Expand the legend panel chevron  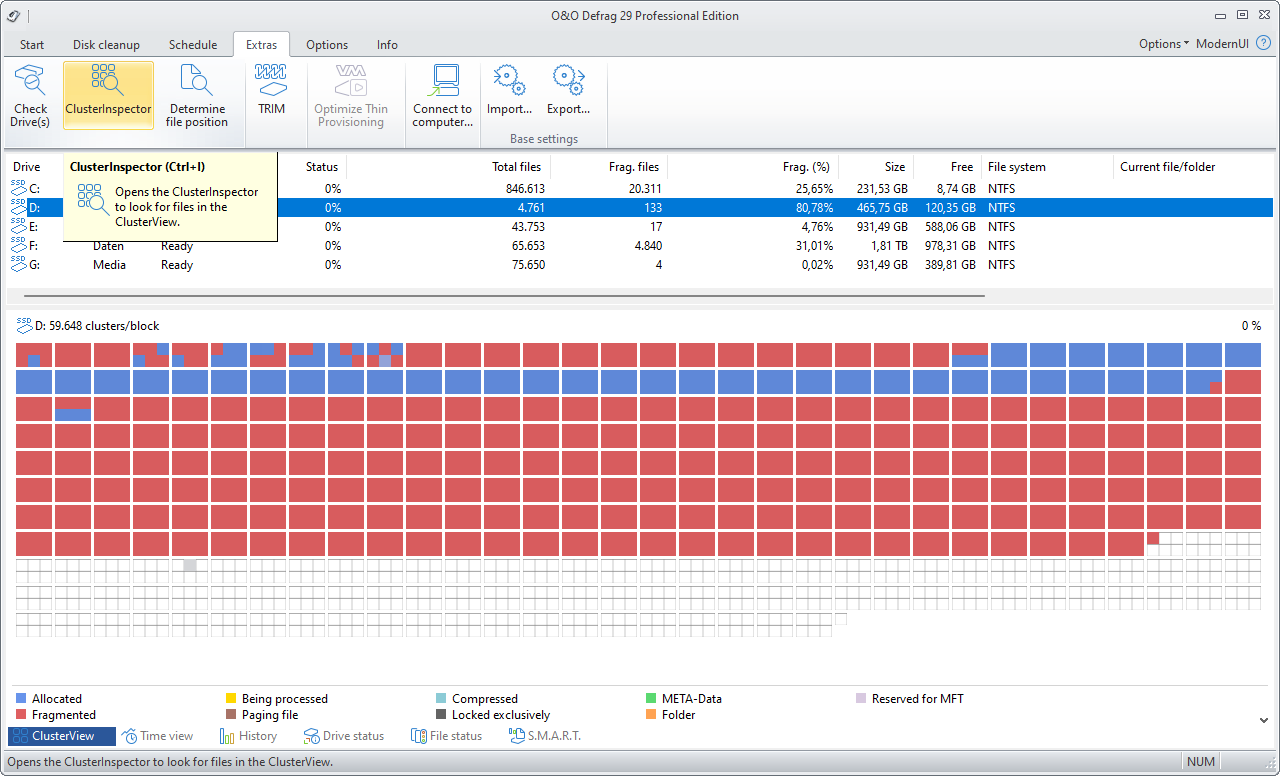[1263, 720]
